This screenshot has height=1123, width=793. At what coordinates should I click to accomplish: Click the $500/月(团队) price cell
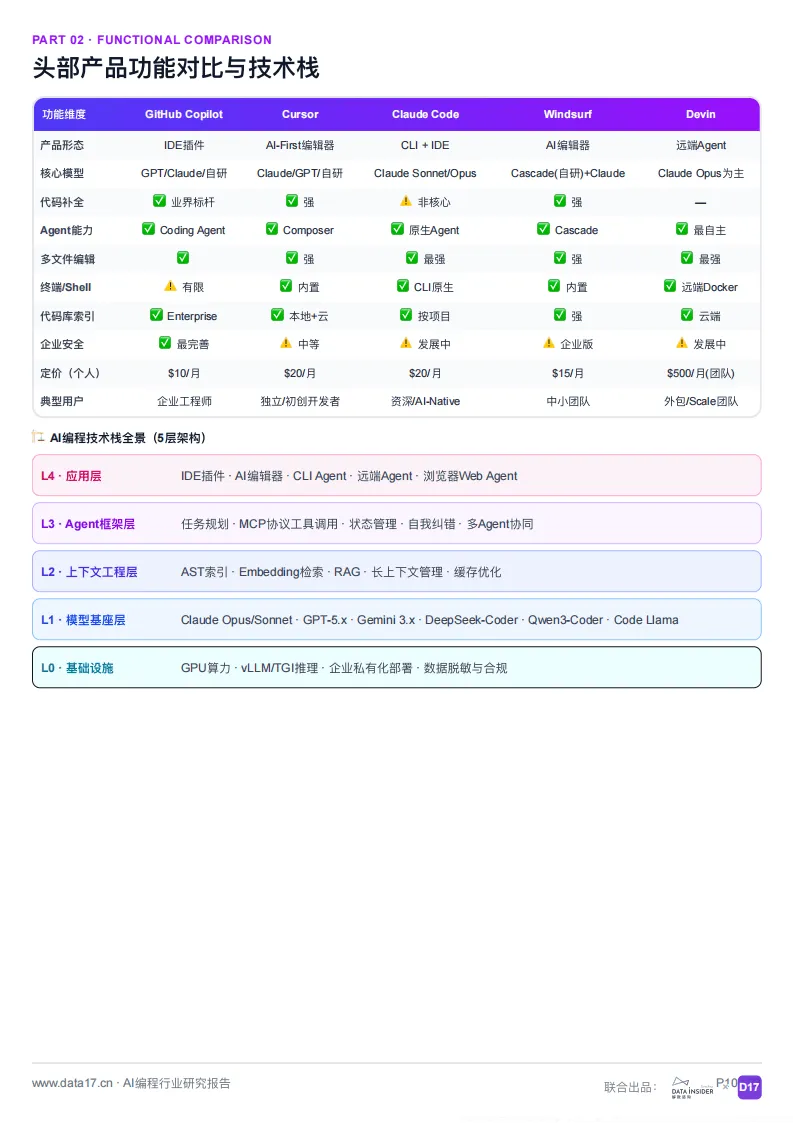tap(701, 373)
